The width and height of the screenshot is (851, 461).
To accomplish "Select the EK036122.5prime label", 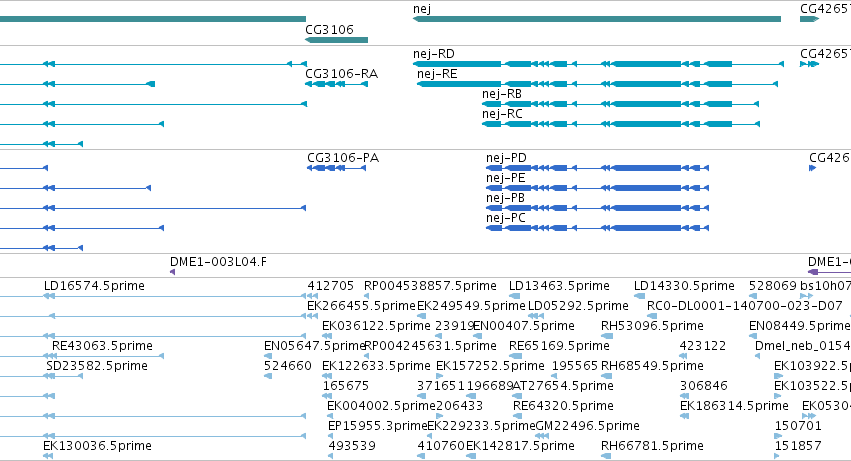I will (x=376, y=326).
